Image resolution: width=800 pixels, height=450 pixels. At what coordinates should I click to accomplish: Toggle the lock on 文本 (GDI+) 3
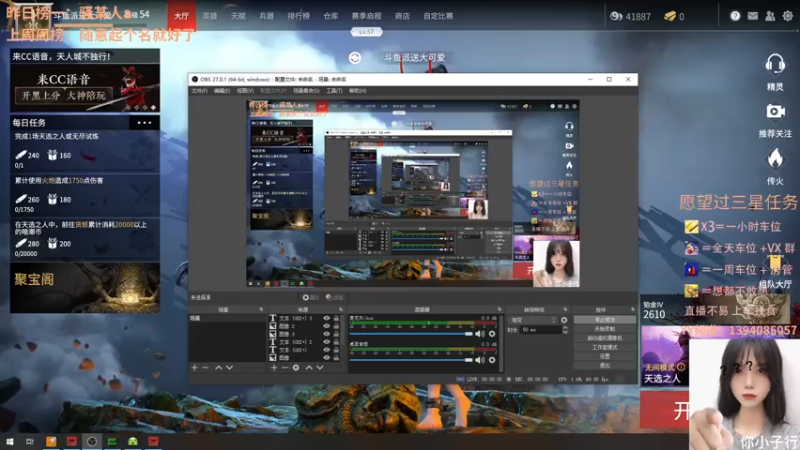[x=336, y=318]
